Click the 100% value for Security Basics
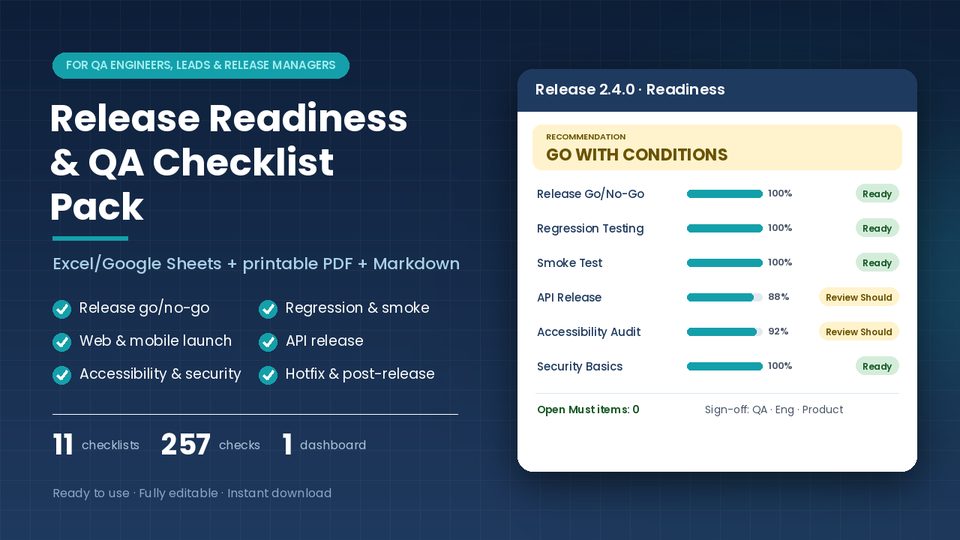Screen dimensions: 960x540 pyautogui.click(x=780, y=366)
